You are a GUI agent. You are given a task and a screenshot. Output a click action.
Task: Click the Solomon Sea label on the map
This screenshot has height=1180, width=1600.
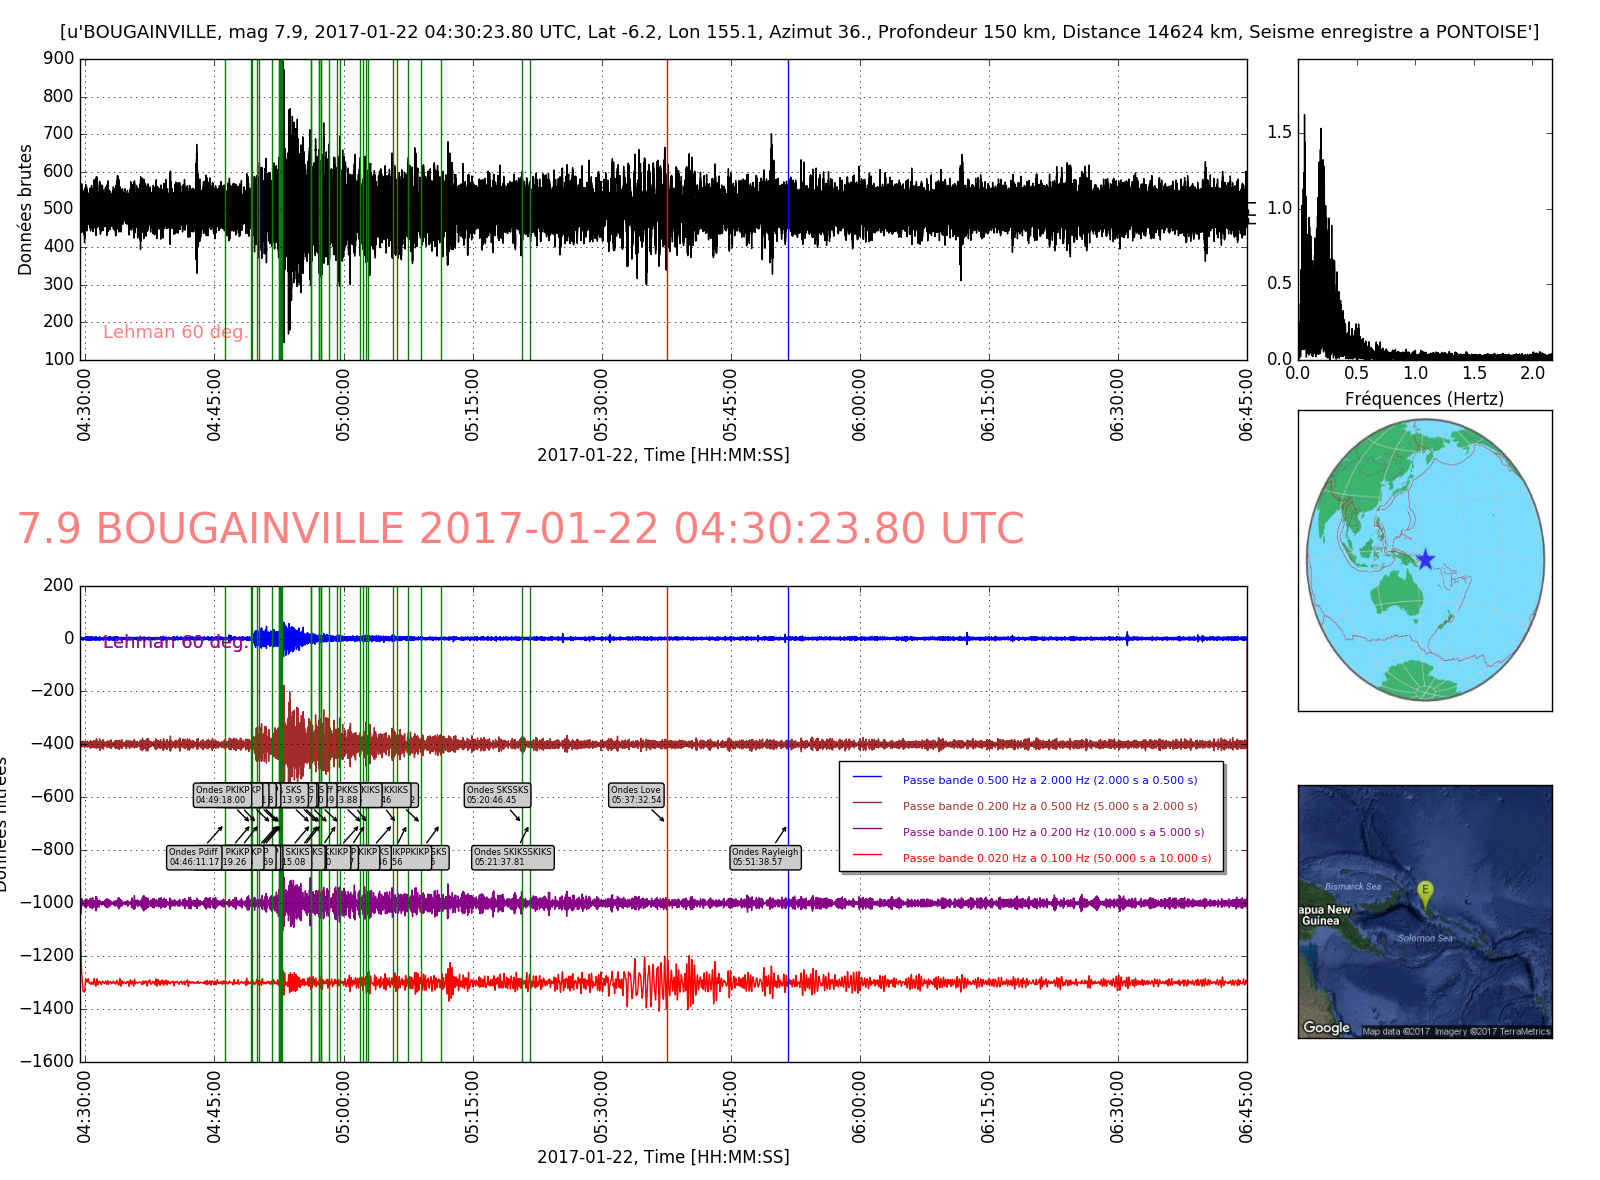(x=1425, y=938)
